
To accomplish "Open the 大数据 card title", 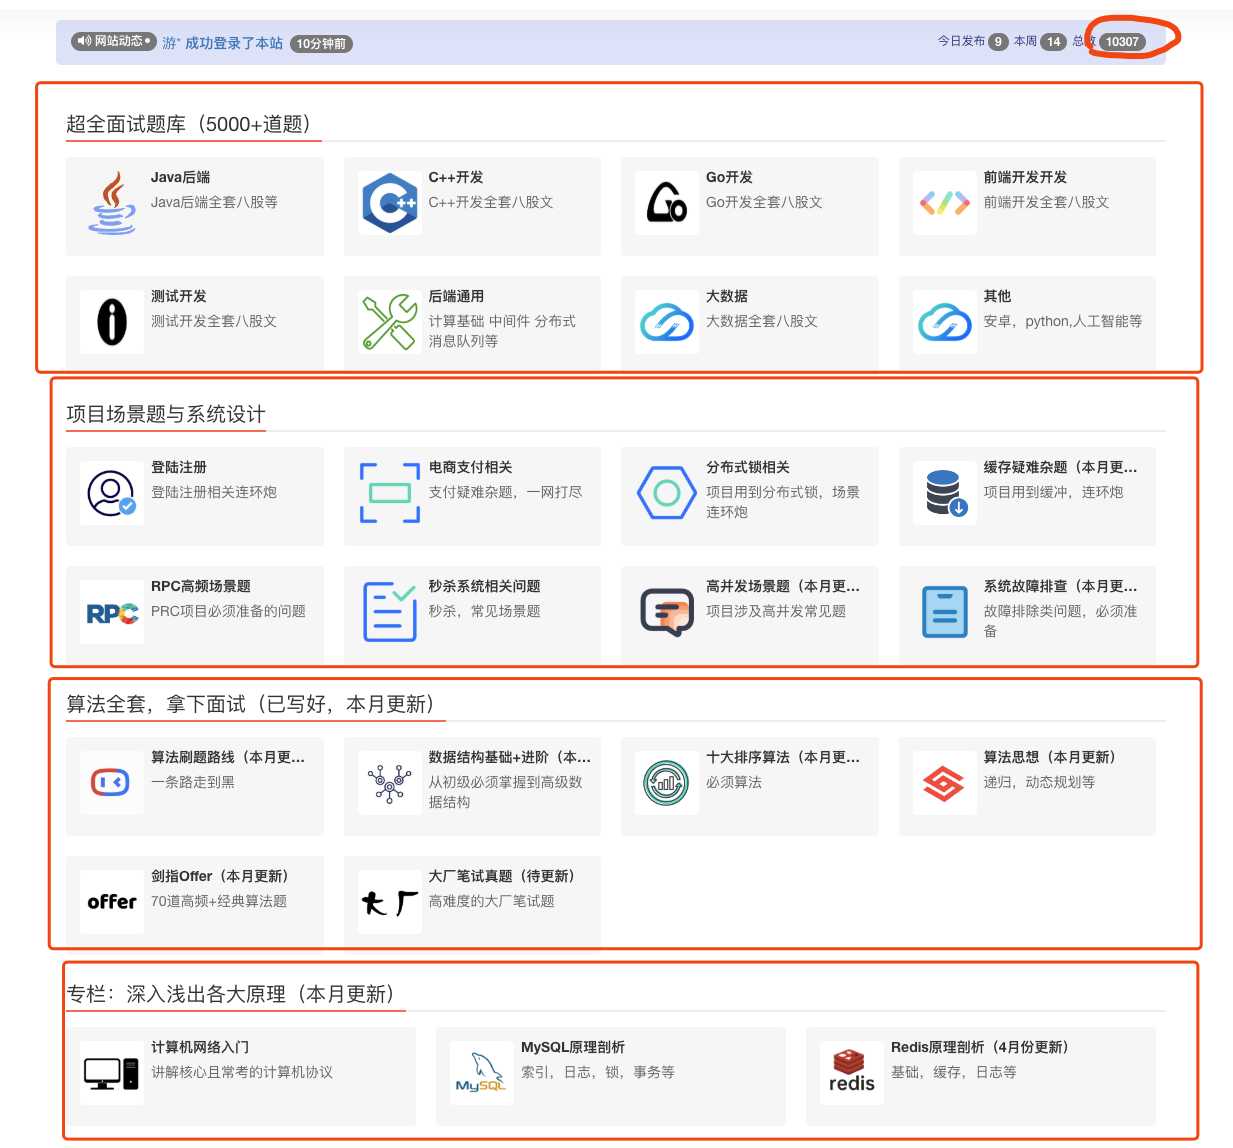I will coord(727,296).
